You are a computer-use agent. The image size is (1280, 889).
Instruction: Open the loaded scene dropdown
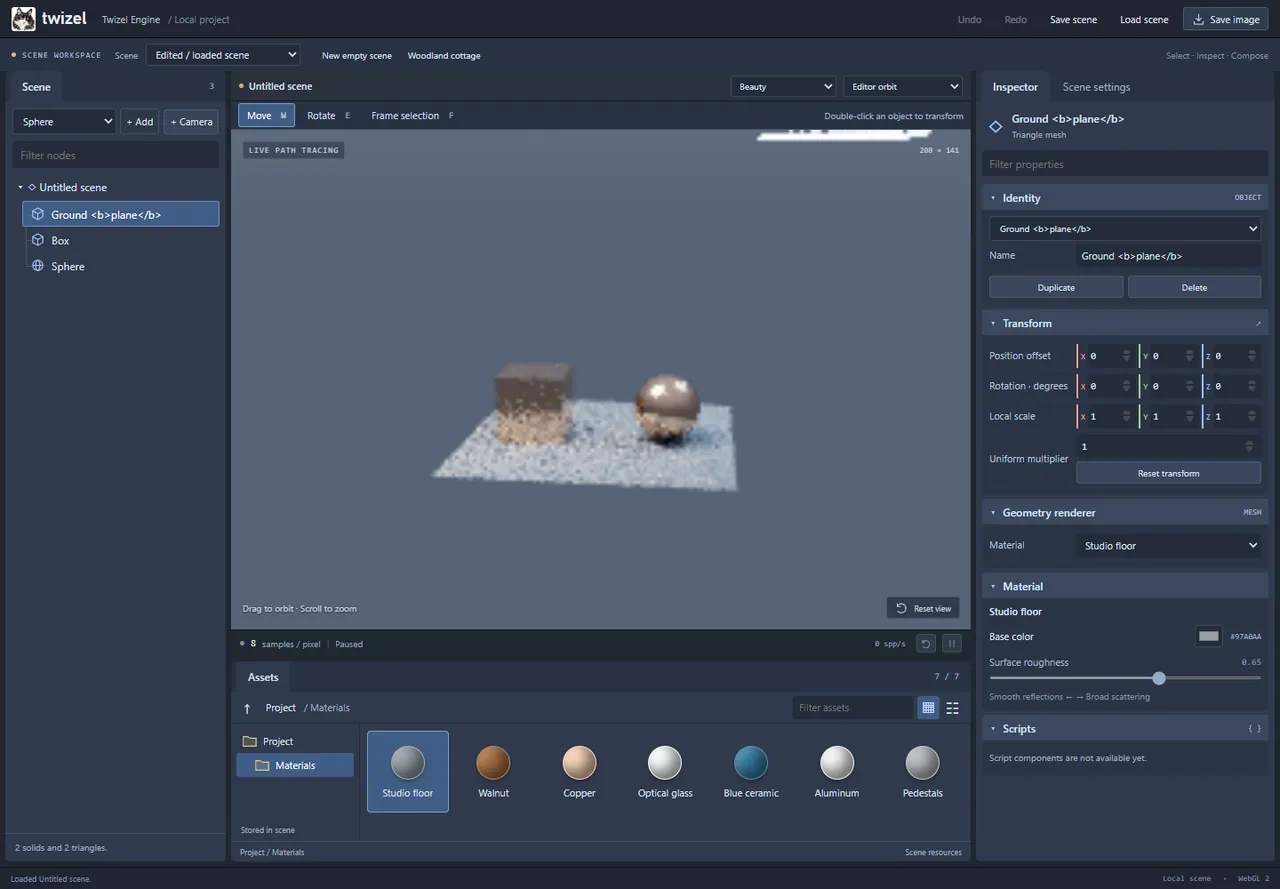point(223,55)
